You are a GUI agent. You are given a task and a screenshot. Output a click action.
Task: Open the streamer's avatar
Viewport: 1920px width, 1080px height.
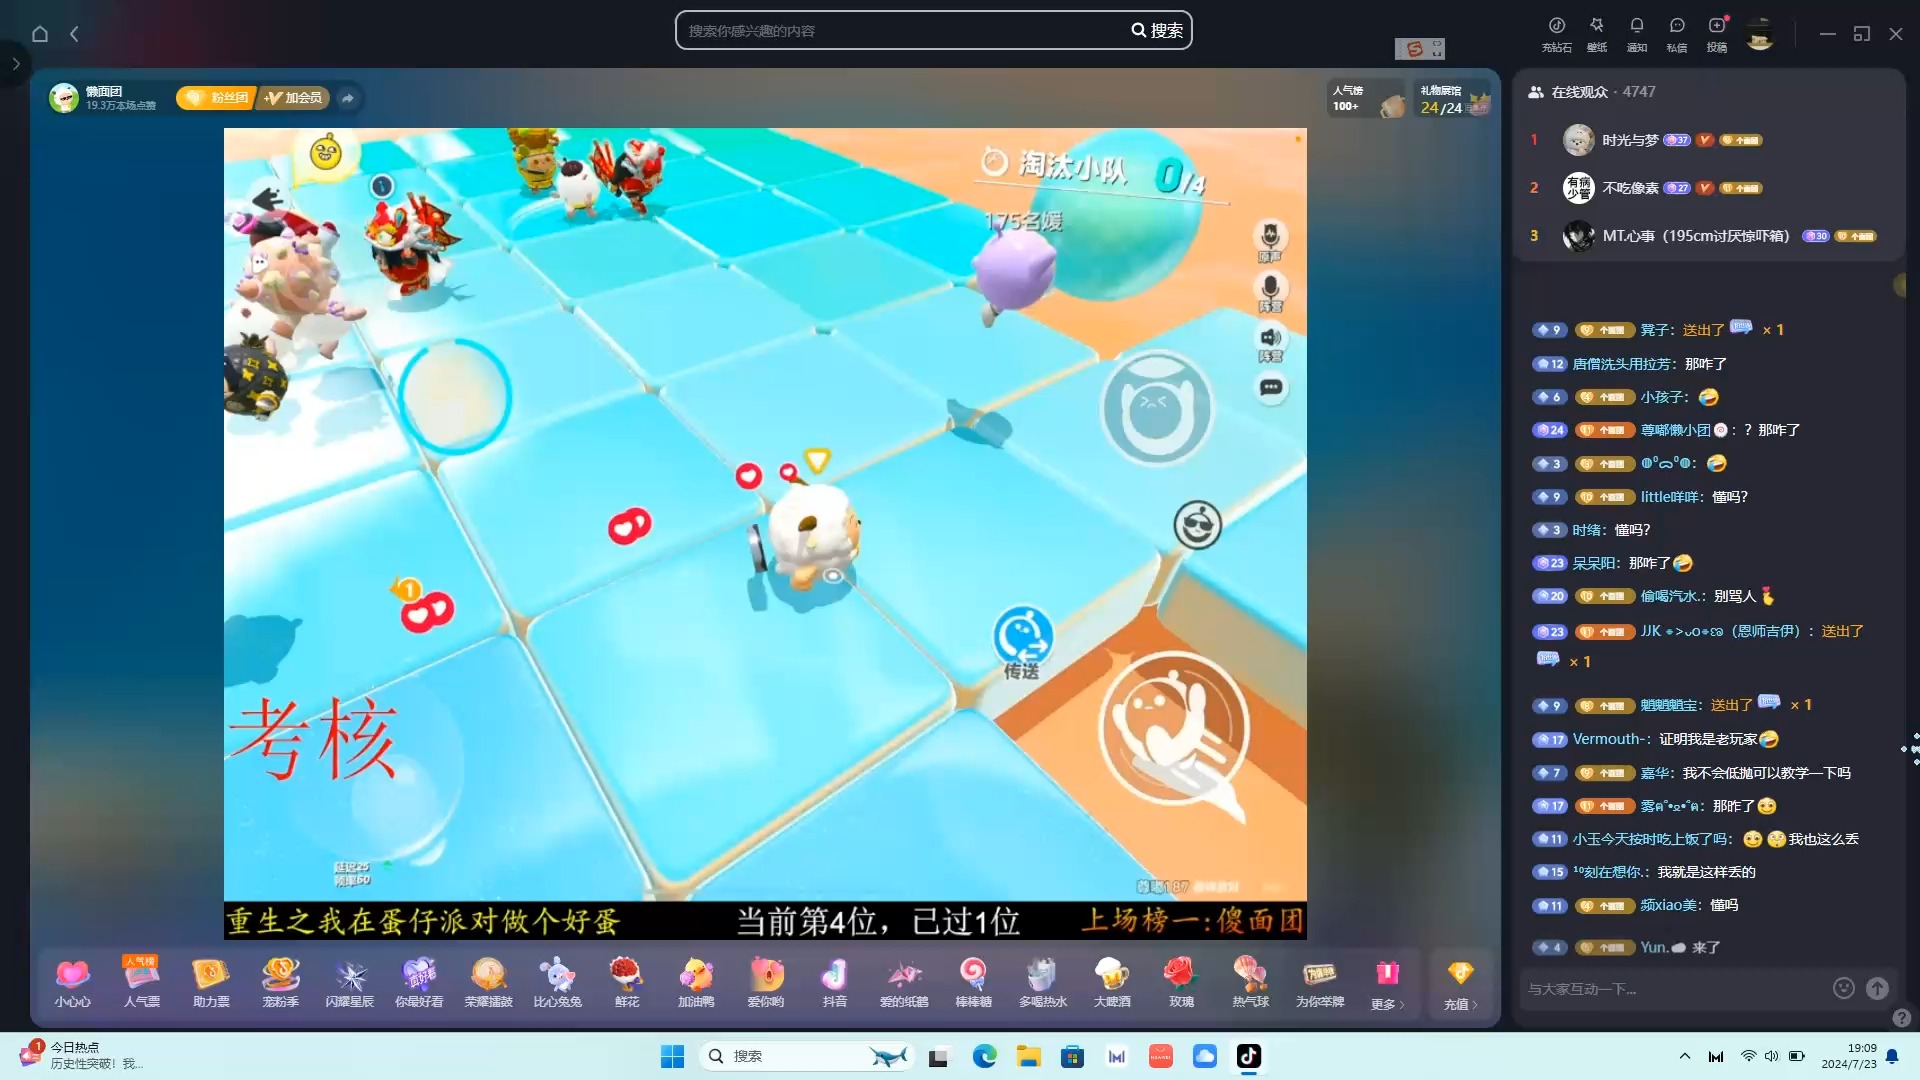click(x=64, y=97)
